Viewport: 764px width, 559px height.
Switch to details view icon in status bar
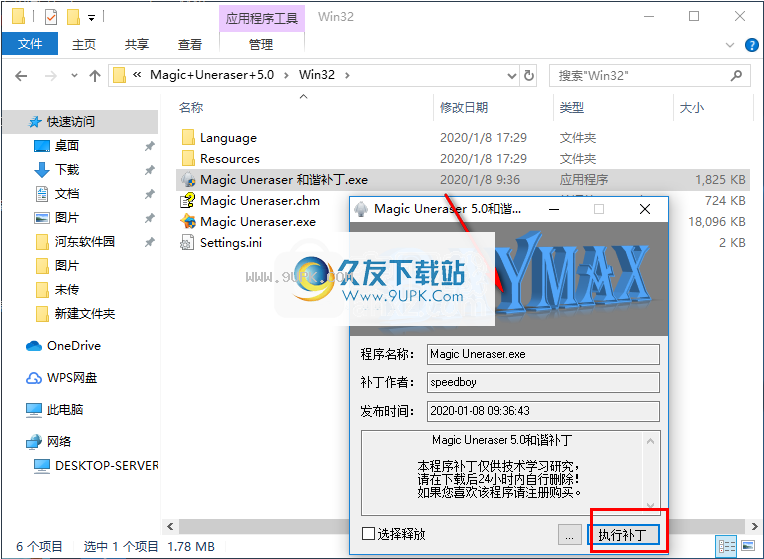tap(727, 546)
